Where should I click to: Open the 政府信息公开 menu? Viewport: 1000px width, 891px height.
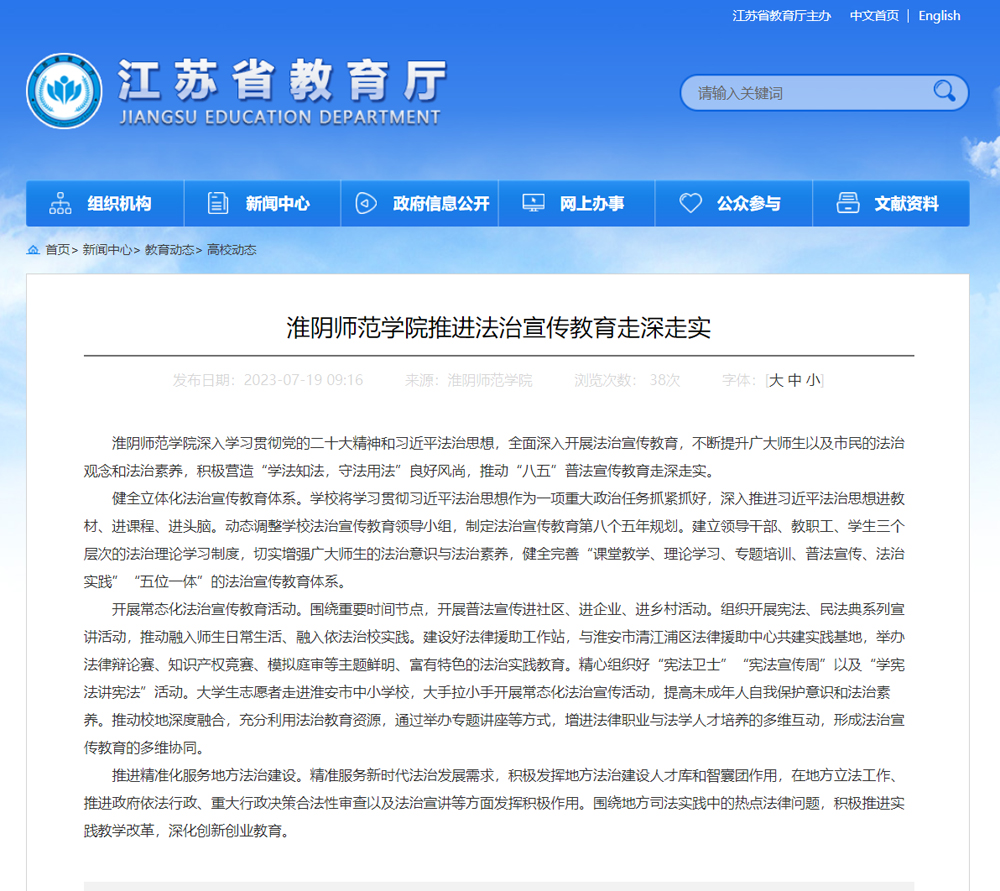[x=420, y=203]
